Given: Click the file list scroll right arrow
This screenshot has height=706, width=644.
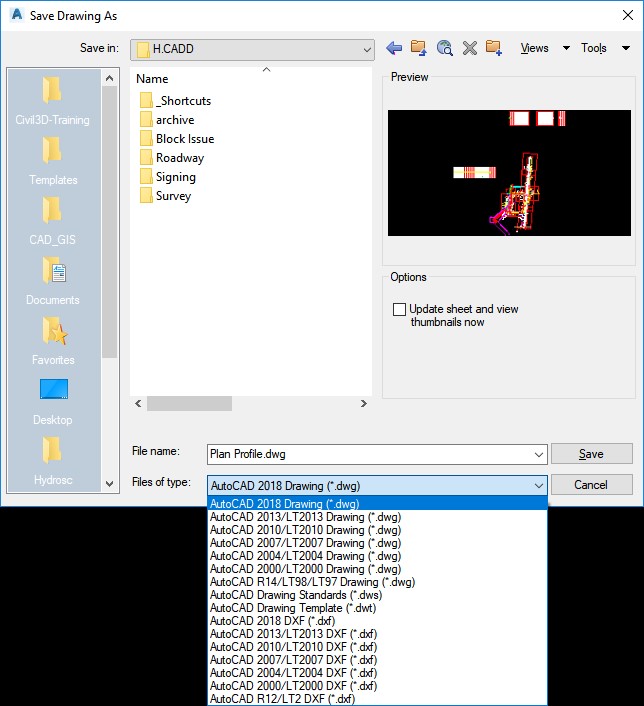Looking at the screenshot, I should 363,403.
